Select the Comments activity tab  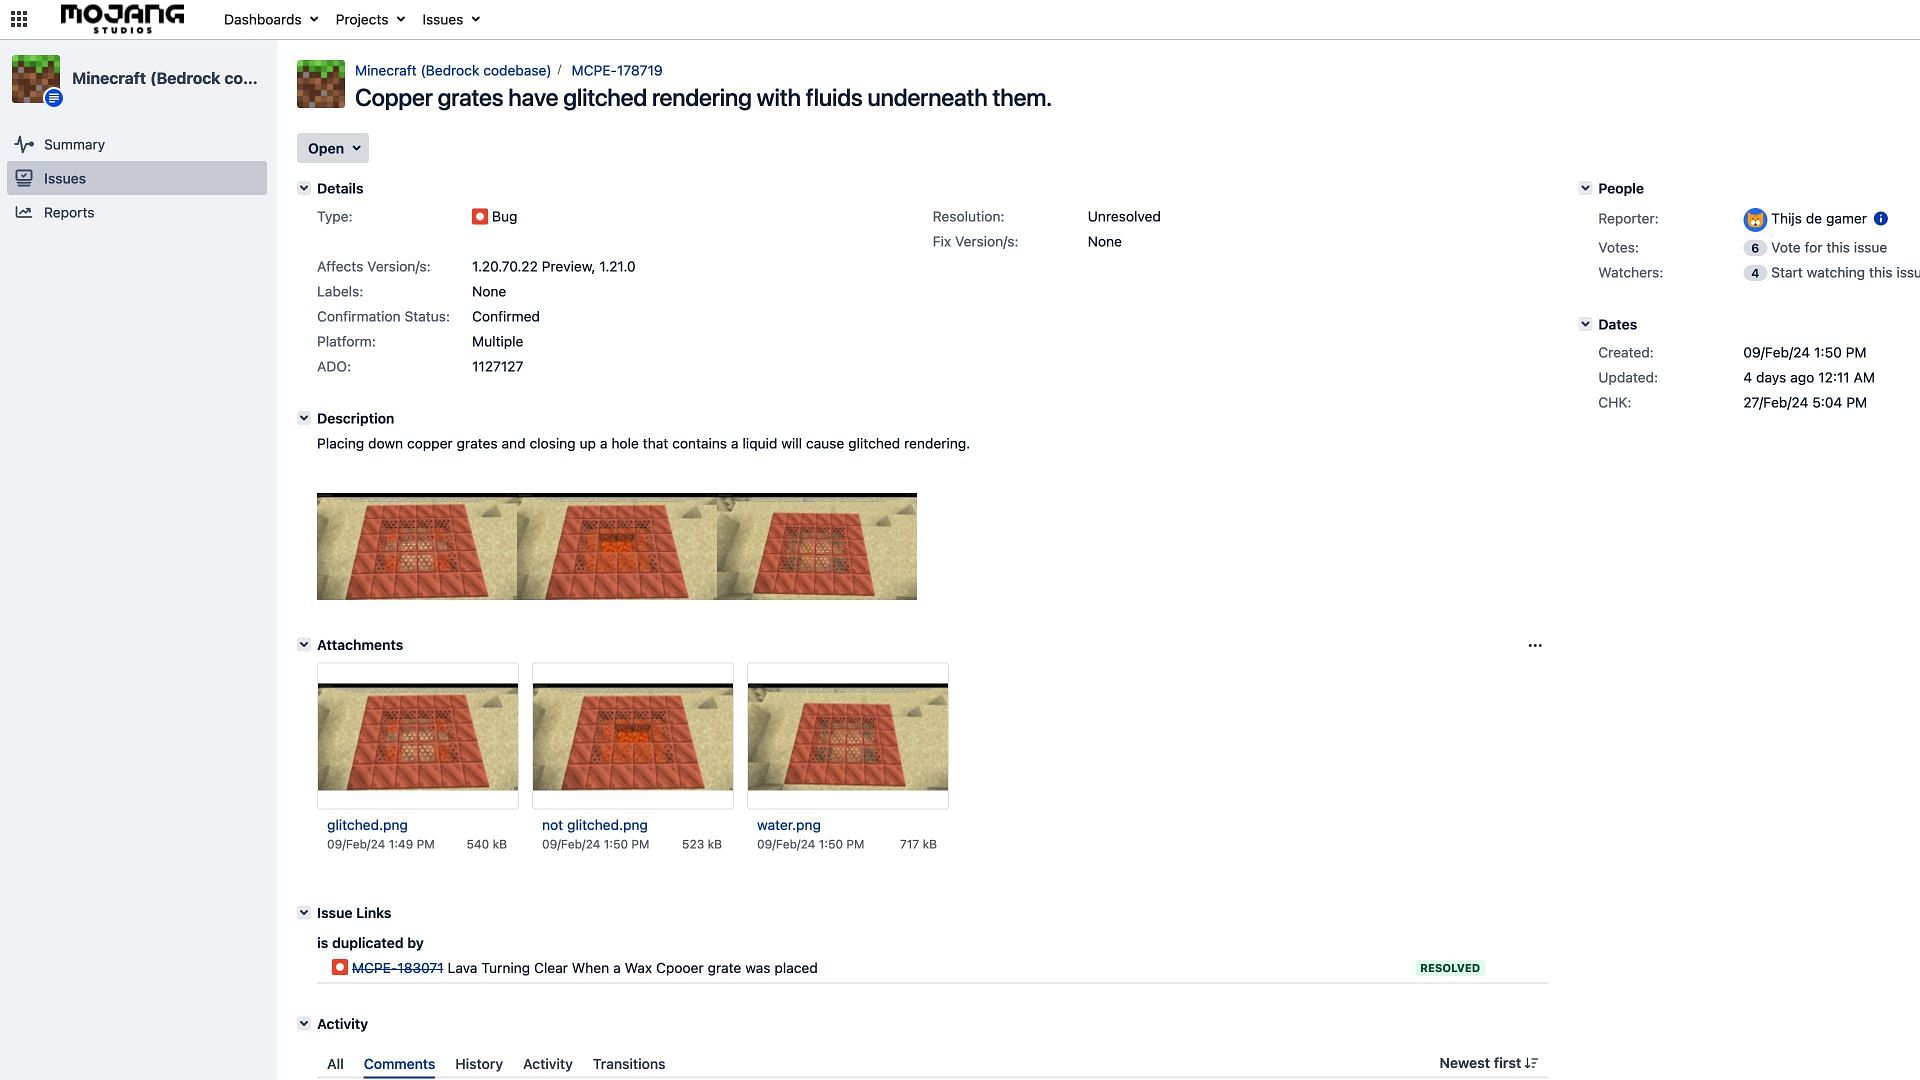pyautogui.click(x=398, y=1063)
